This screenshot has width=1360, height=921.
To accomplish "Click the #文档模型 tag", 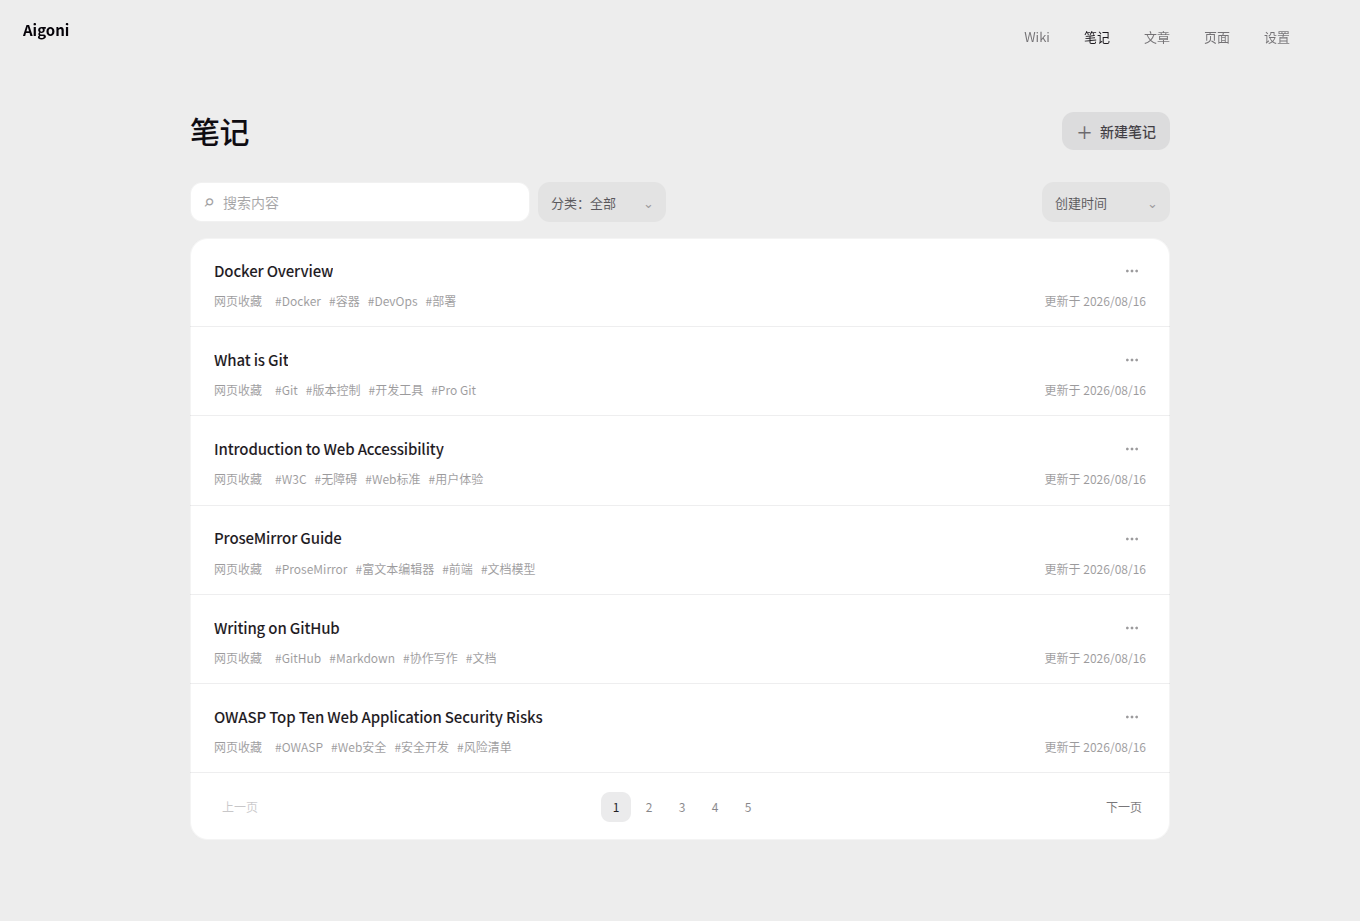I will (x=508, y=569).
